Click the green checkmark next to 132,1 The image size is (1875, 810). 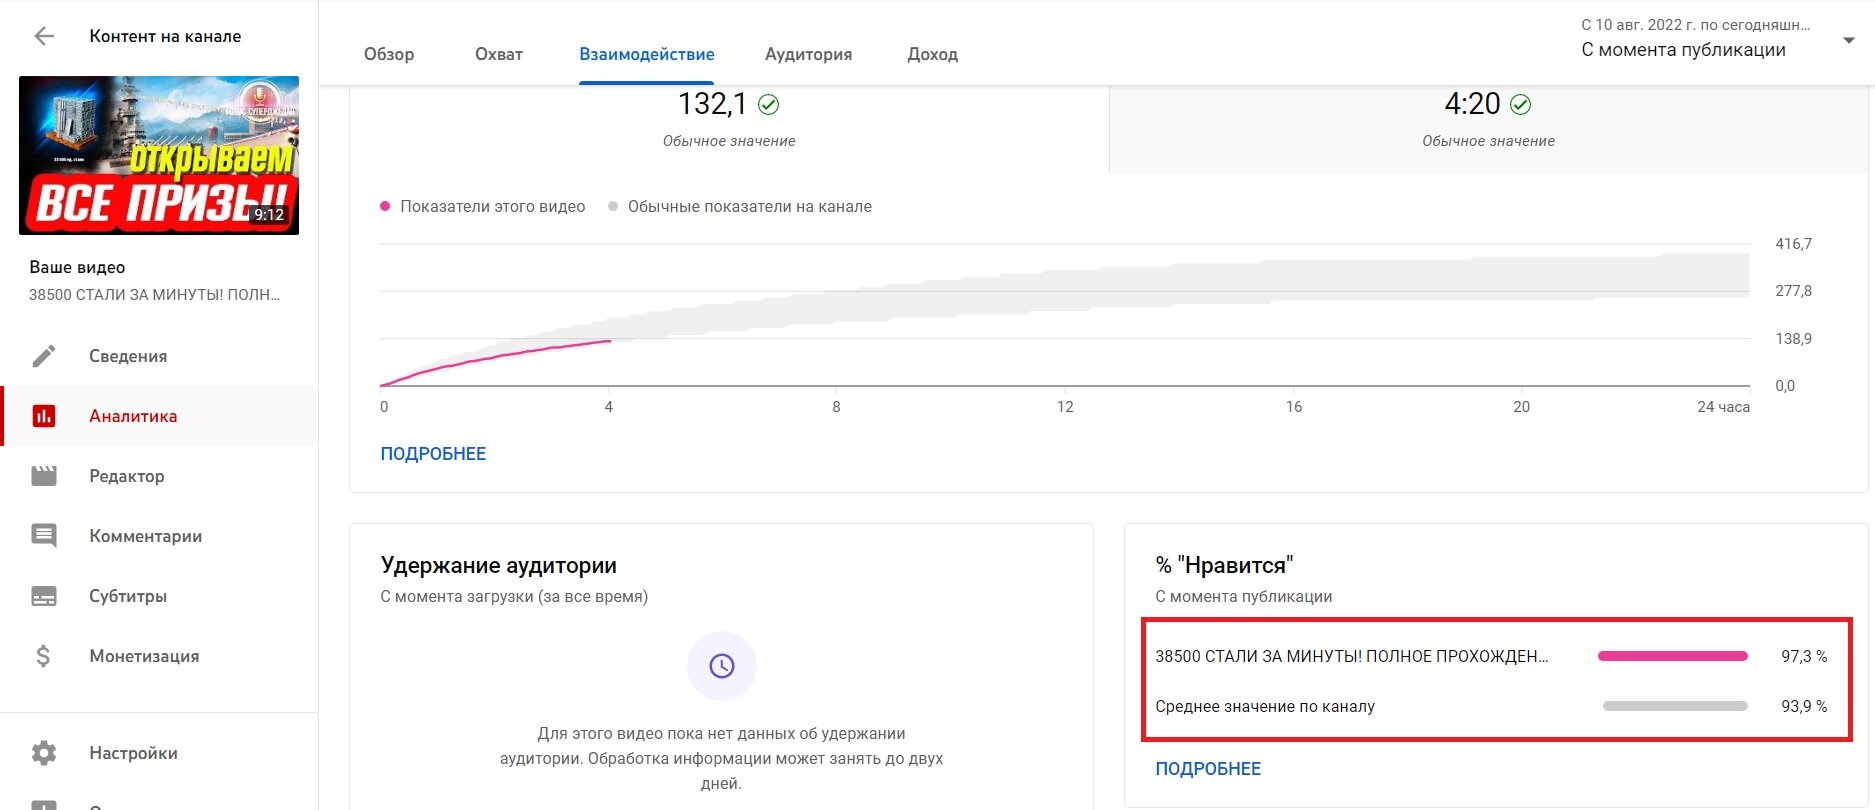(x=768, y=104)
